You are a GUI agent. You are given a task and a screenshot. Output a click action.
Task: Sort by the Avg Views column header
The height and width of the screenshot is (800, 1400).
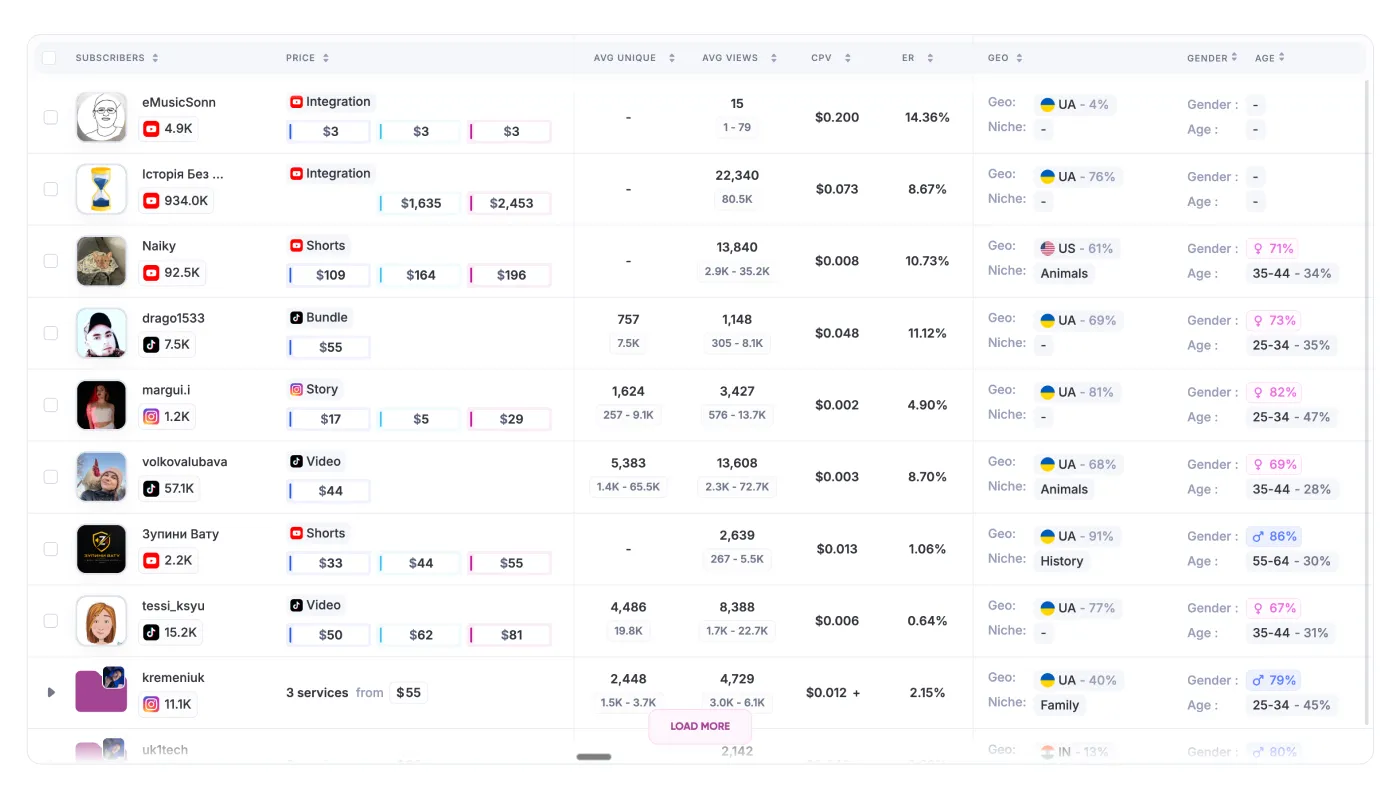pos(738,58)
